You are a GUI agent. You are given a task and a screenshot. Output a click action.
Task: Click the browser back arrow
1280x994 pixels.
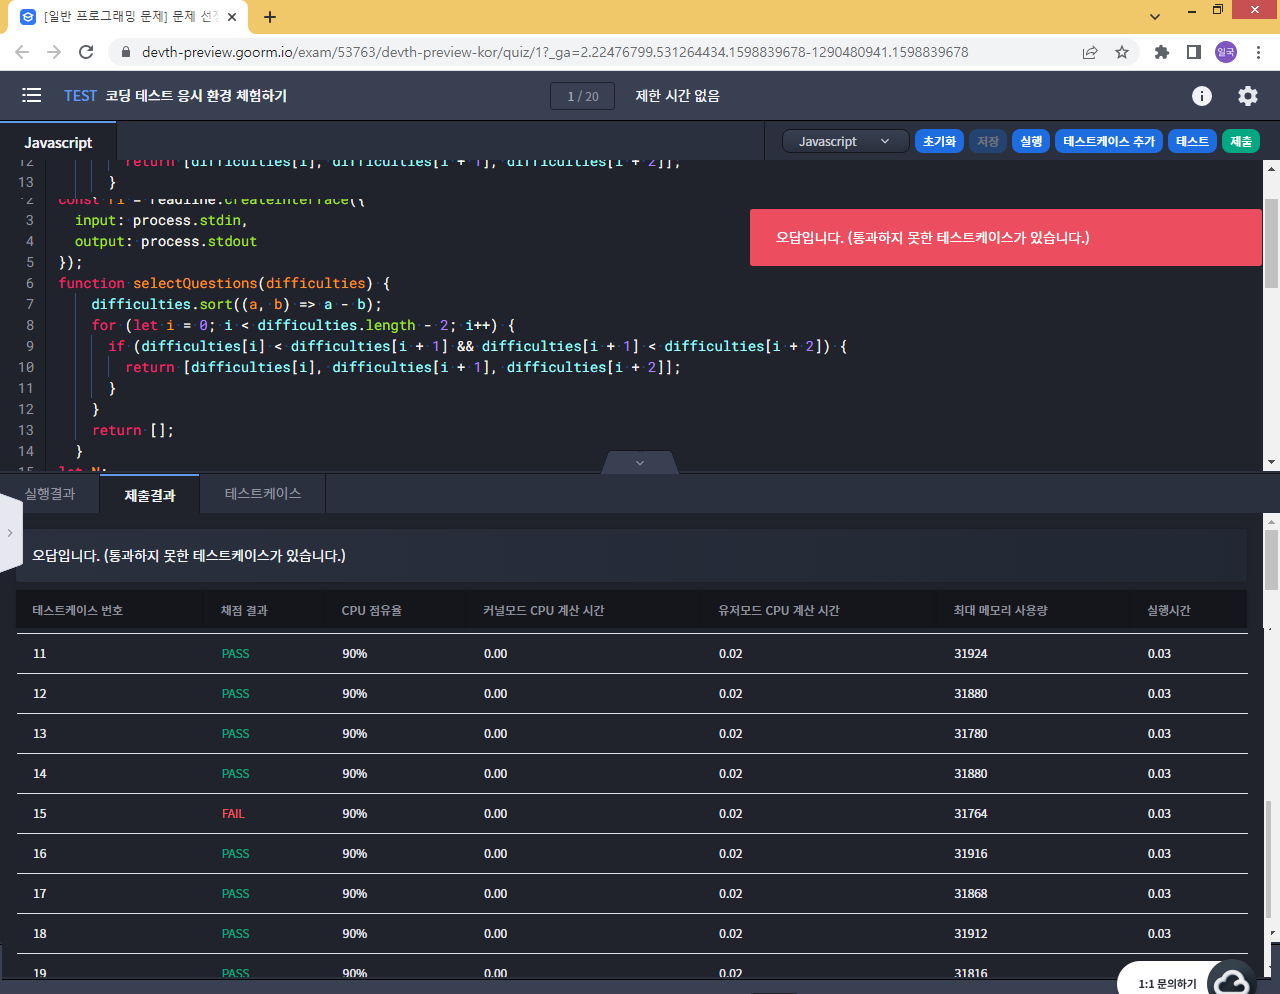tap(22, 52)
